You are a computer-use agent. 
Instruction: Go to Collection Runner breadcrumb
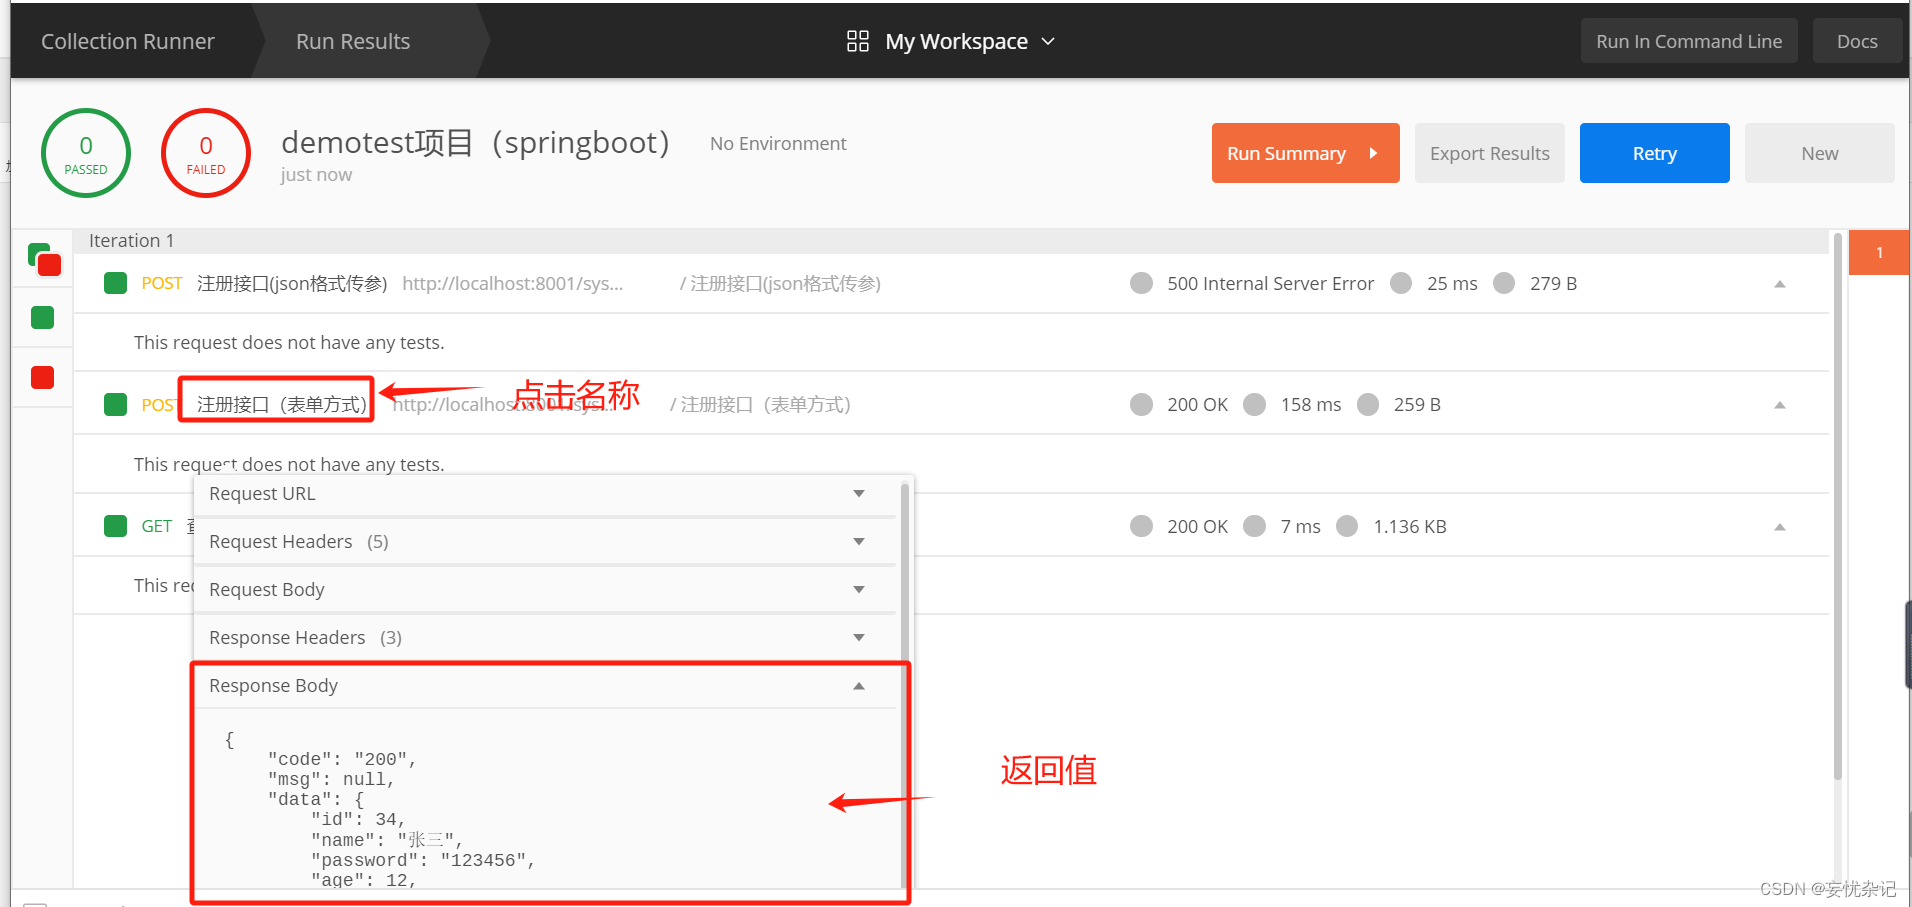click(128, 41)
